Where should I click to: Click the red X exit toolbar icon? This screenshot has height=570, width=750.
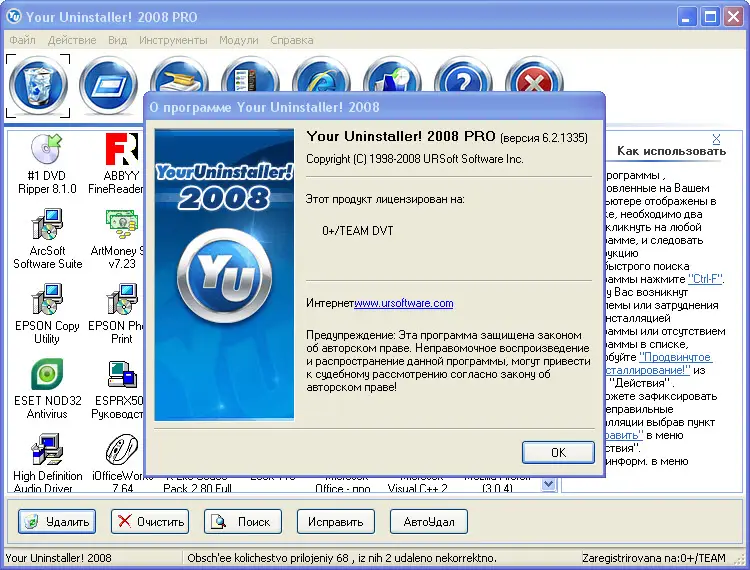click(534, 74)
